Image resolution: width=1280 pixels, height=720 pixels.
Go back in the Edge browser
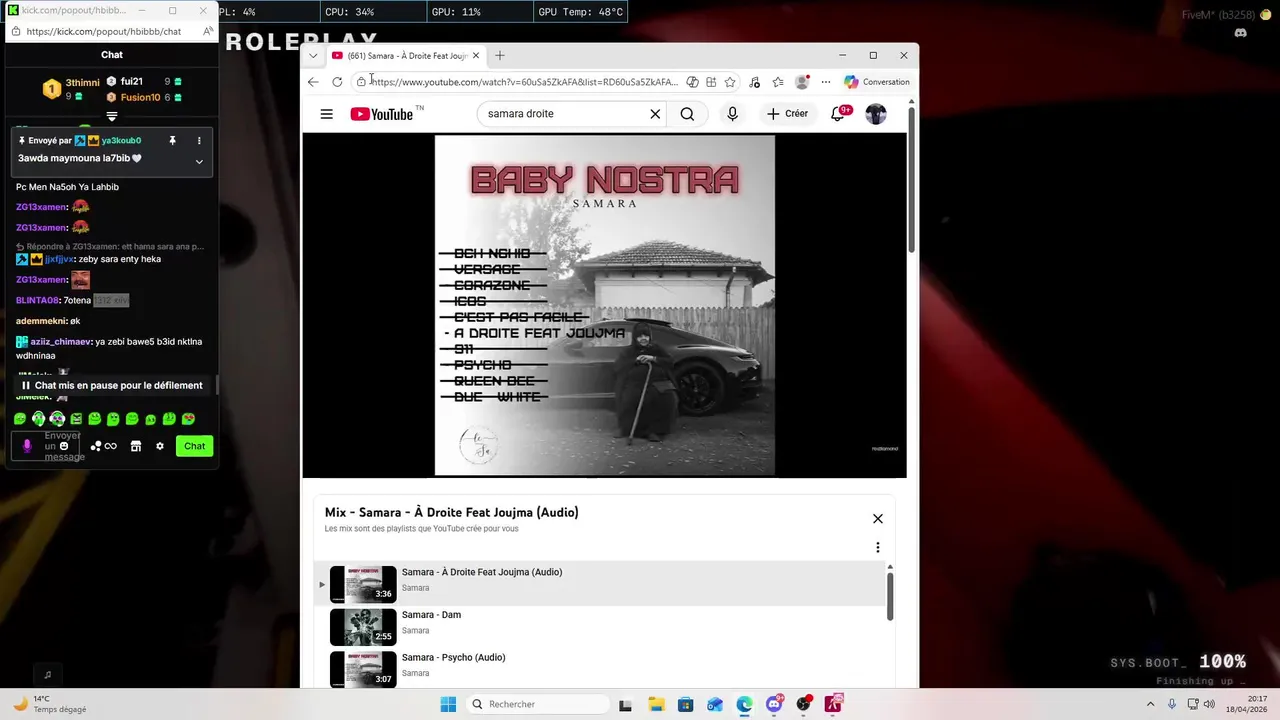[313, 82]
